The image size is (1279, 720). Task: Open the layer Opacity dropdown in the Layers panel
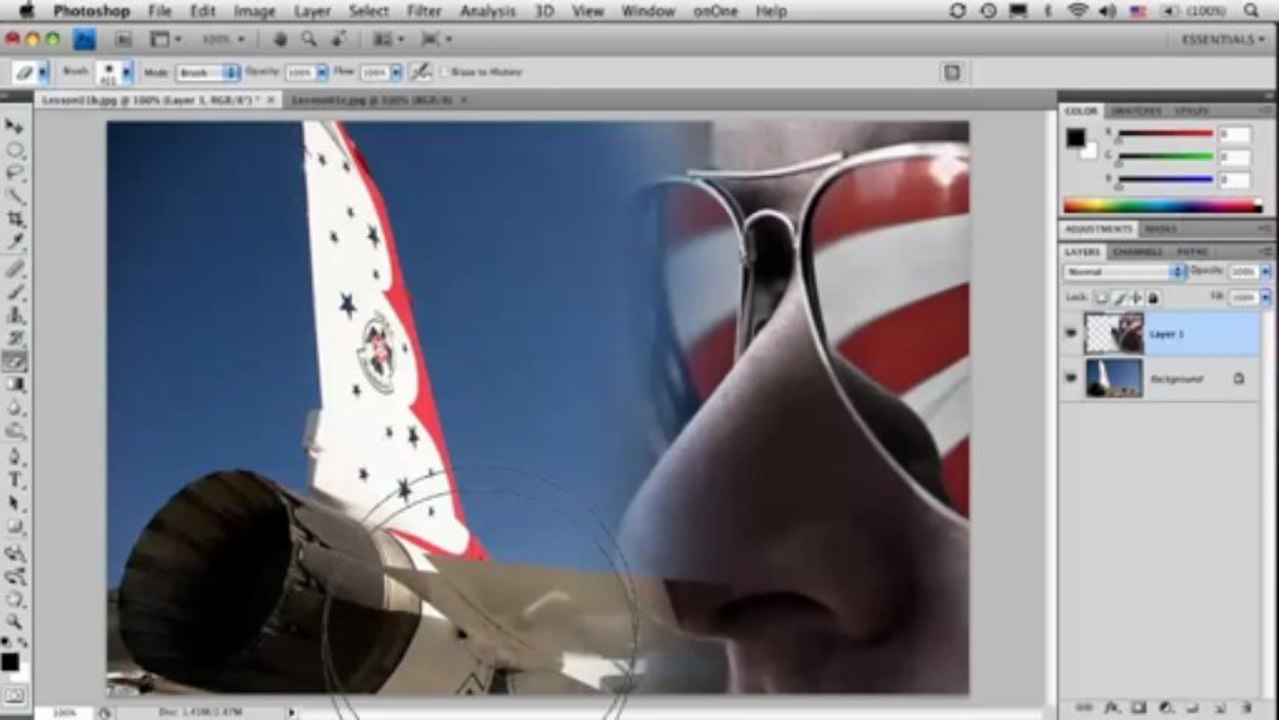[1266, 271]
